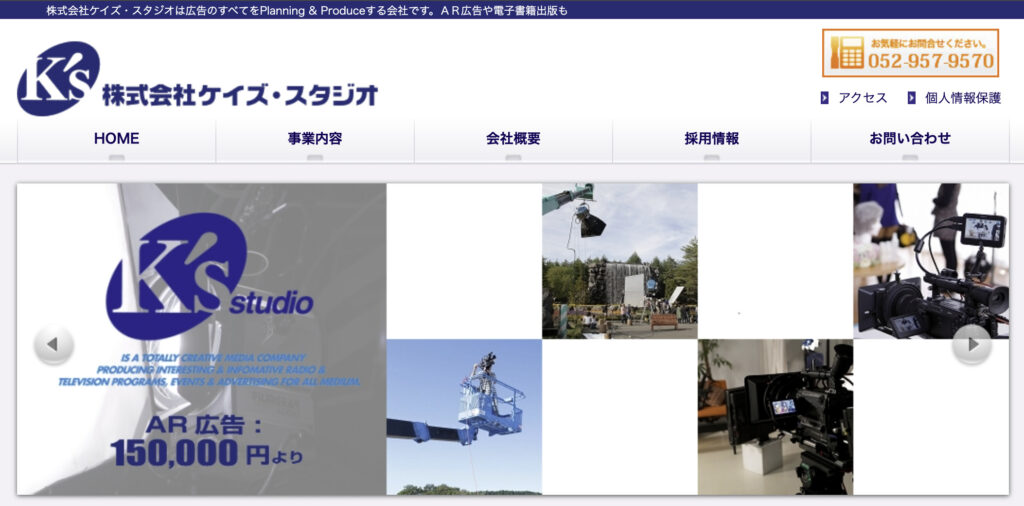Open the 事業内容 menu item
The height and width of the screenshot is (506, 1024).
315,139
